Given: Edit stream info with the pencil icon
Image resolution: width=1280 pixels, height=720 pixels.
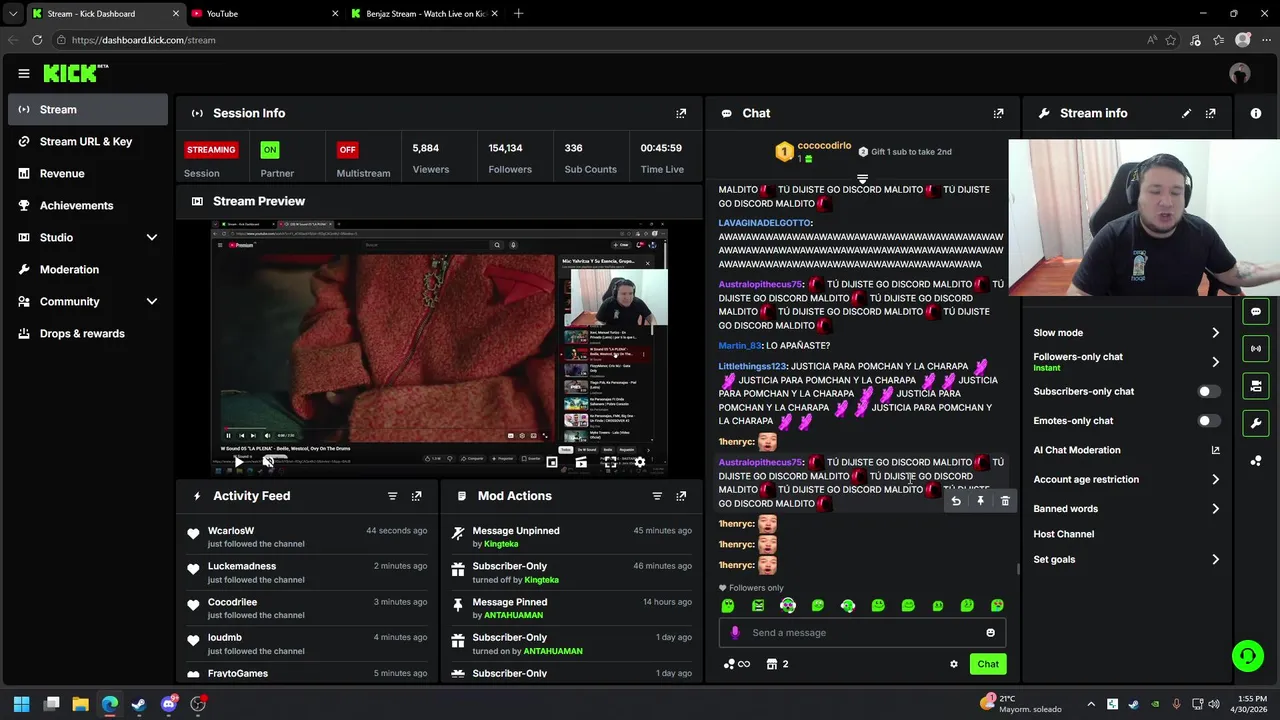Looking at the screenshot, I should 1186,113.
